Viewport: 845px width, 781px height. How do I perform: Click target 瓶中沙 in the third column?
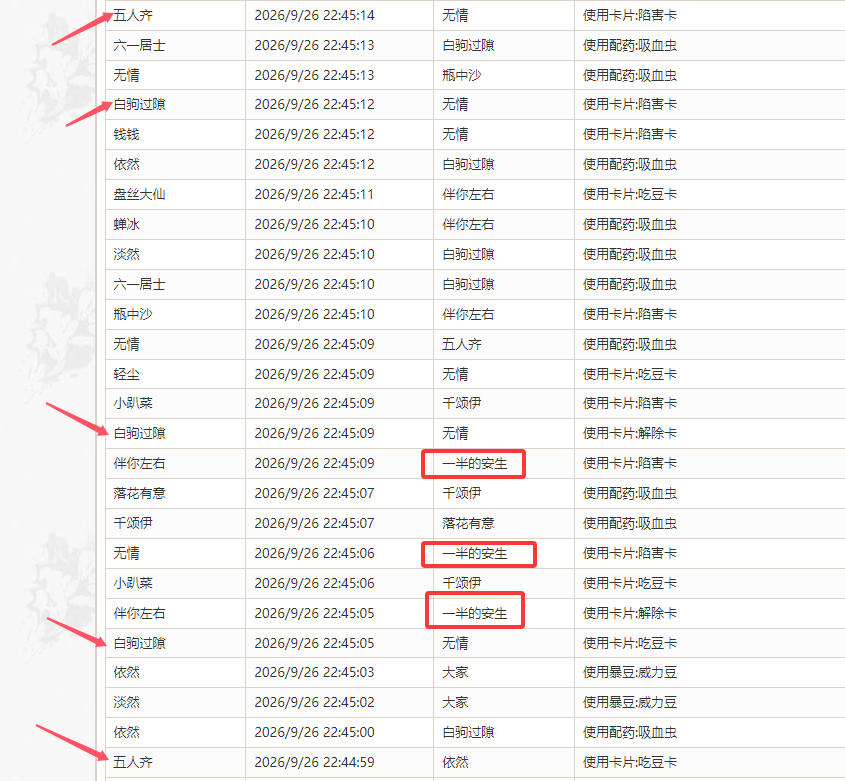pyautogui.click(x=462, y=75)
